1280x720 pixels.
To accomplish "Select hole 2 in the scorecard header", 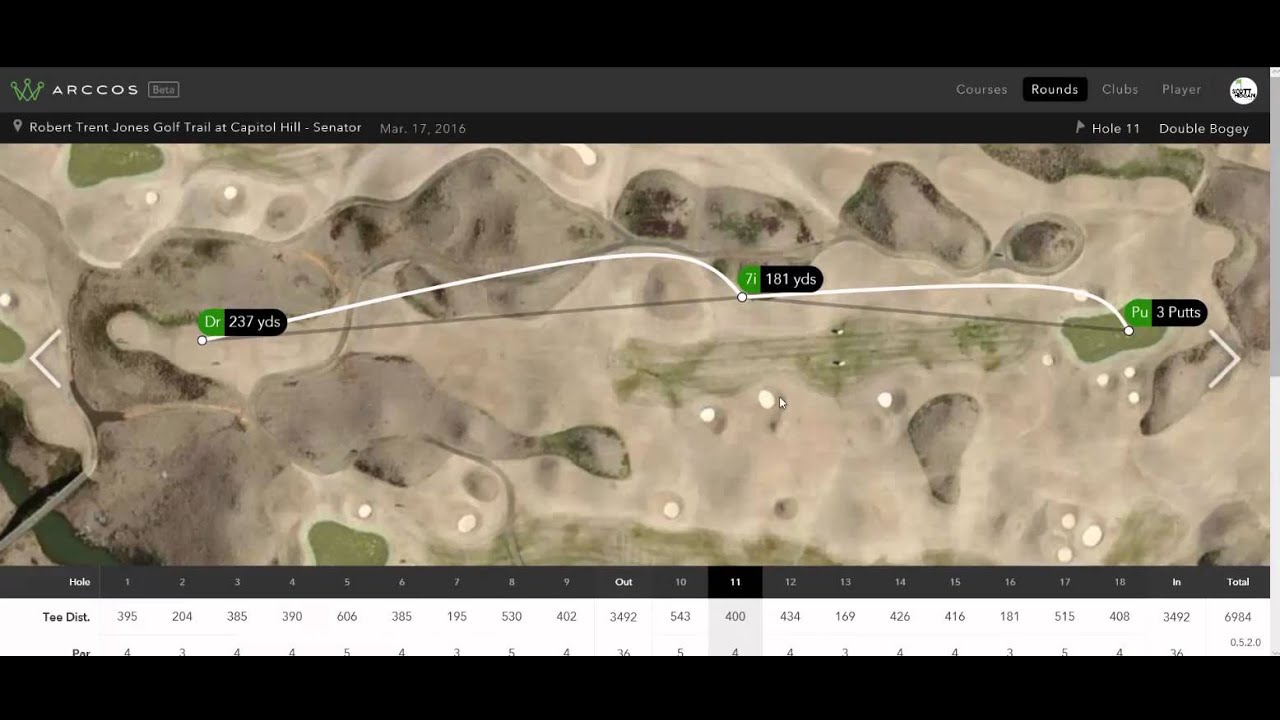I will (182, 582).
